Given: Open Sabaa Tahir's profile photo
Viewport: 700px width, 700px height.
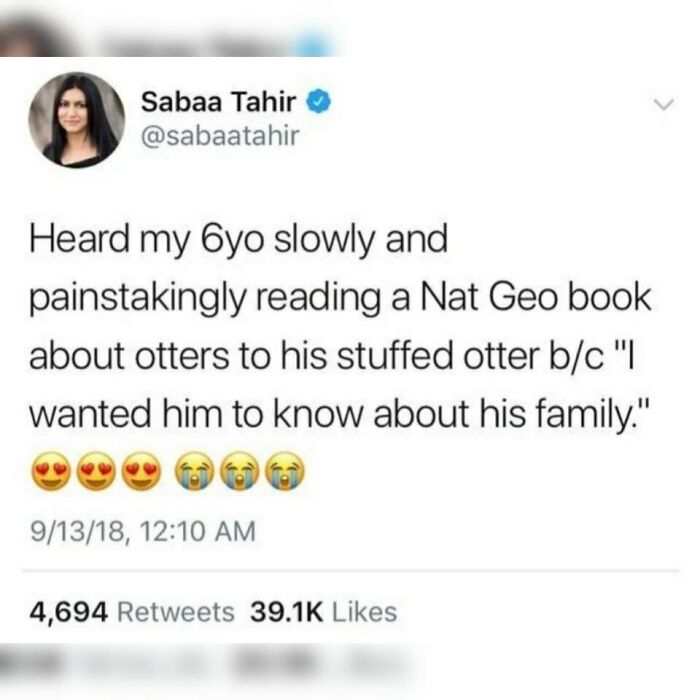Looking at the screenshot, I should pyautogui.click(x=77, y=120).
